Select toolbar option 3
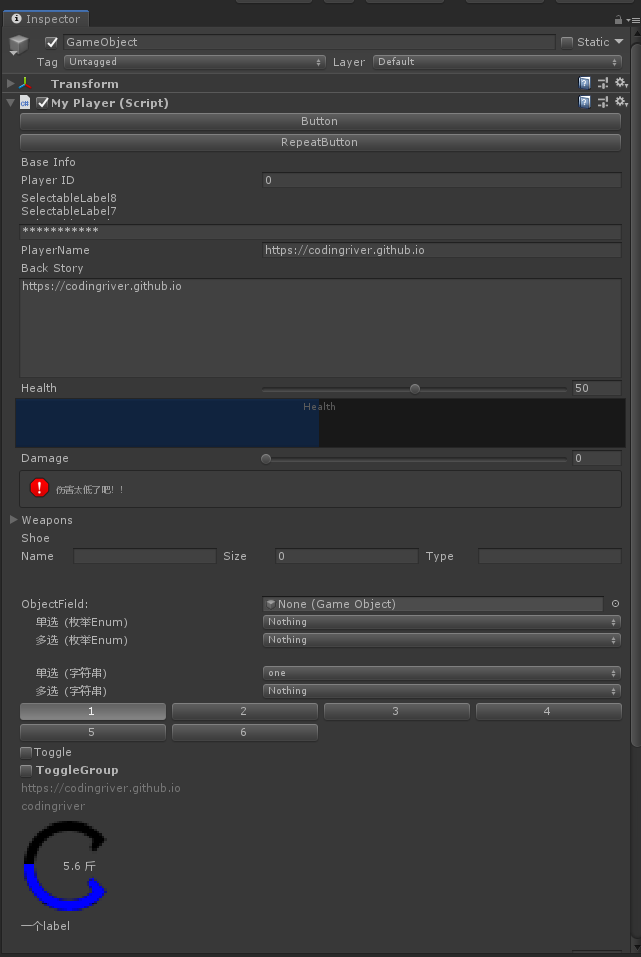Image resolution: width=641 pixels, height=957 pixels. pyautogui.click(x=397, y=711)
